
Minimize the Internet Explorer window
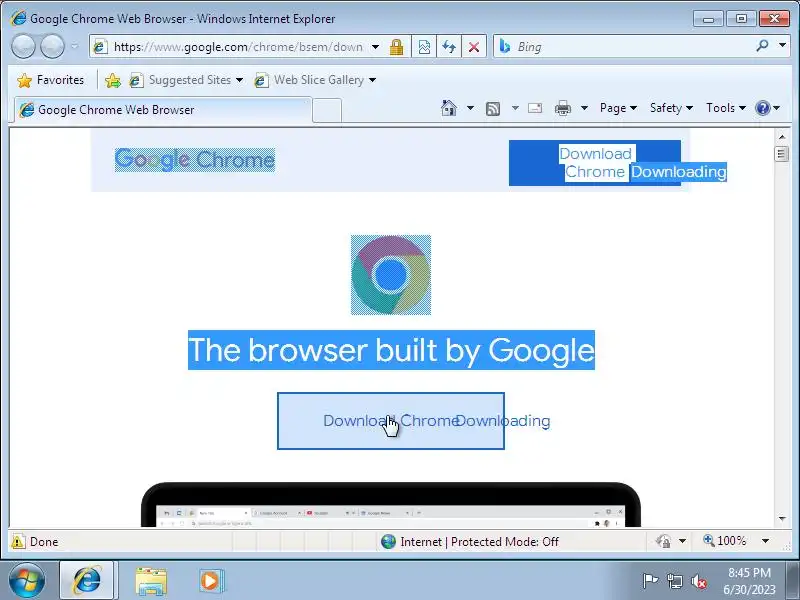[708, 19]
